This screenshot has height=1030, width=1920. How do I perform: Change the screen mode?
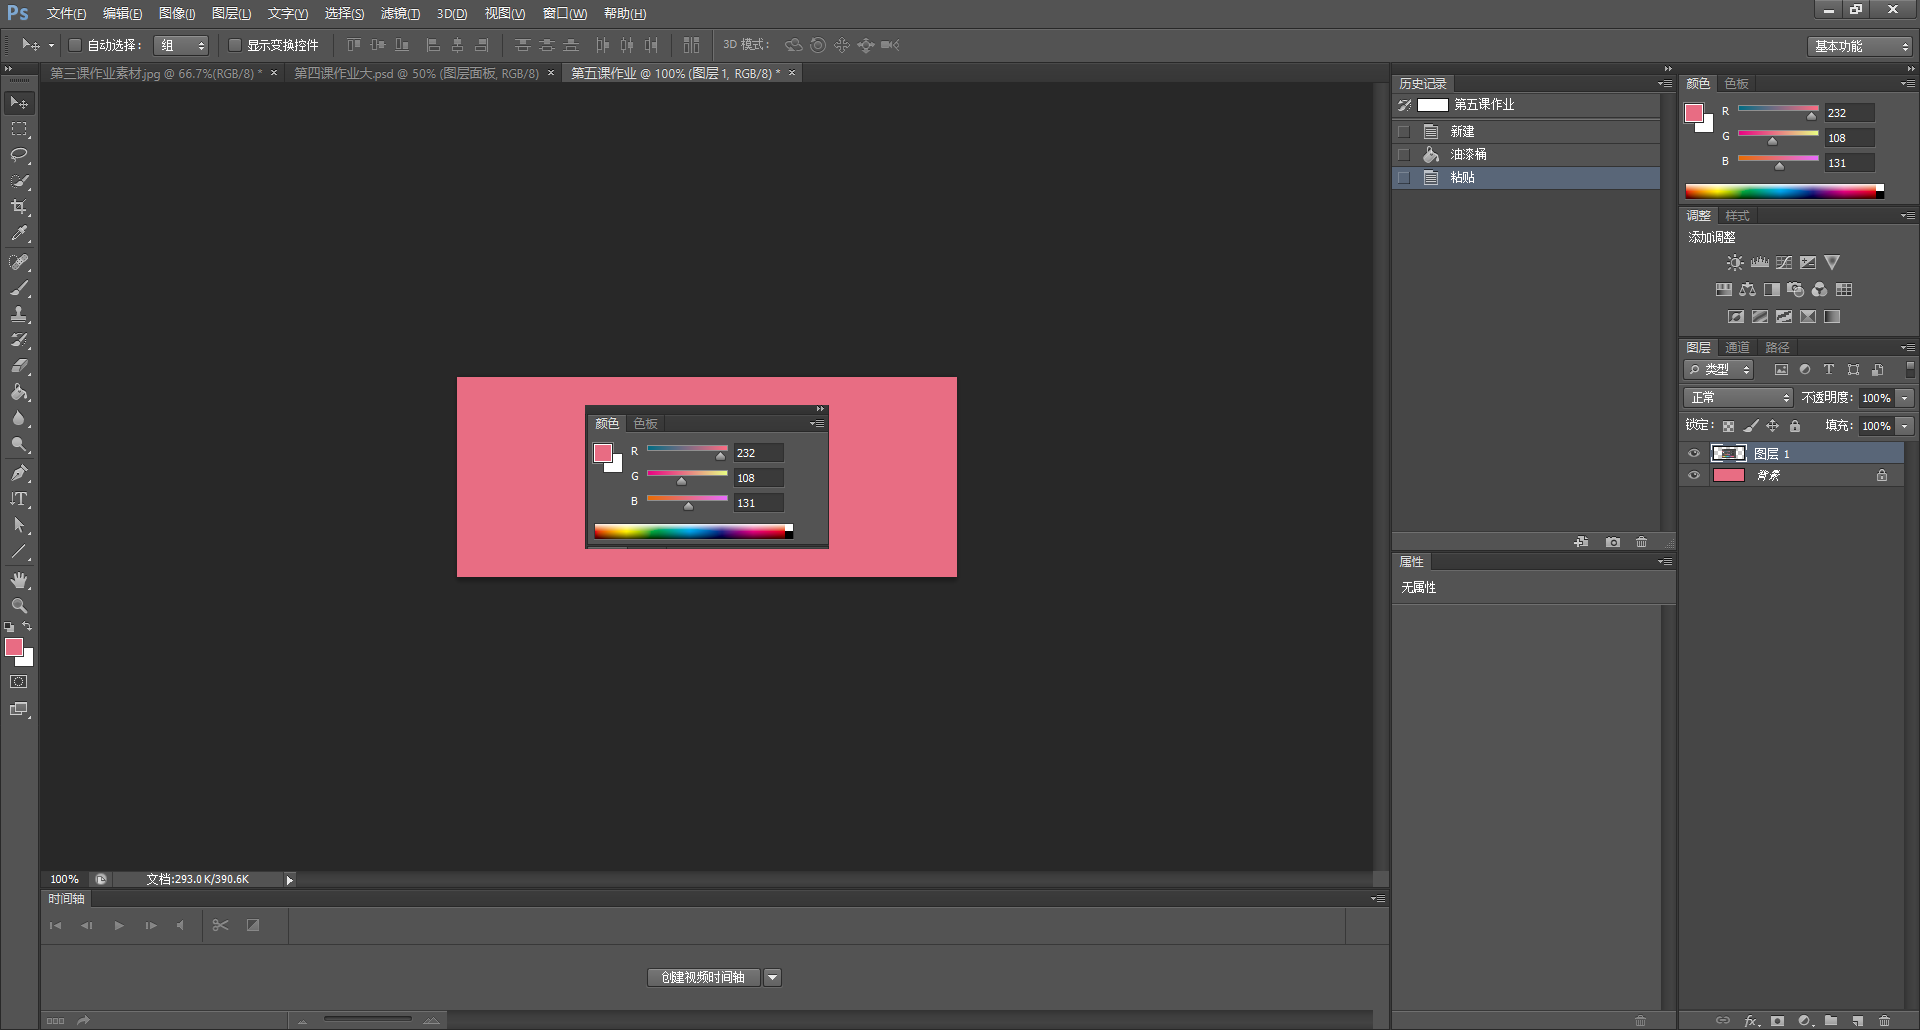(19, 709)
